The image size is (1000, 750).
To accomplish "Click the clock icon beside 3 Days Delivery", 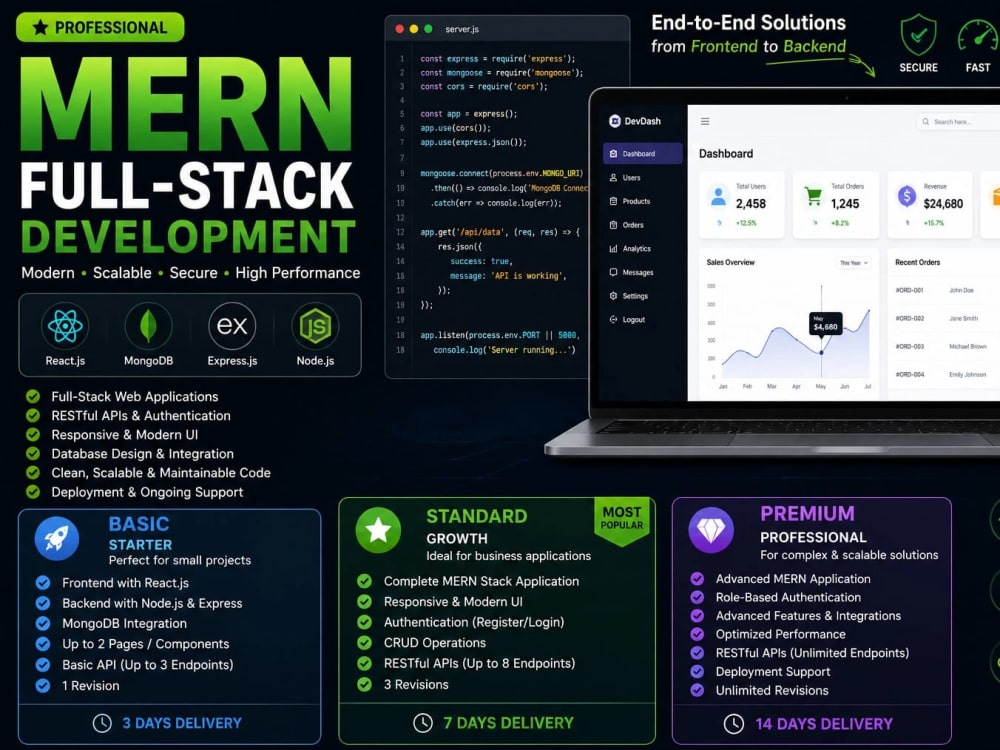I will pyautogui.click(x=102, y=723).
